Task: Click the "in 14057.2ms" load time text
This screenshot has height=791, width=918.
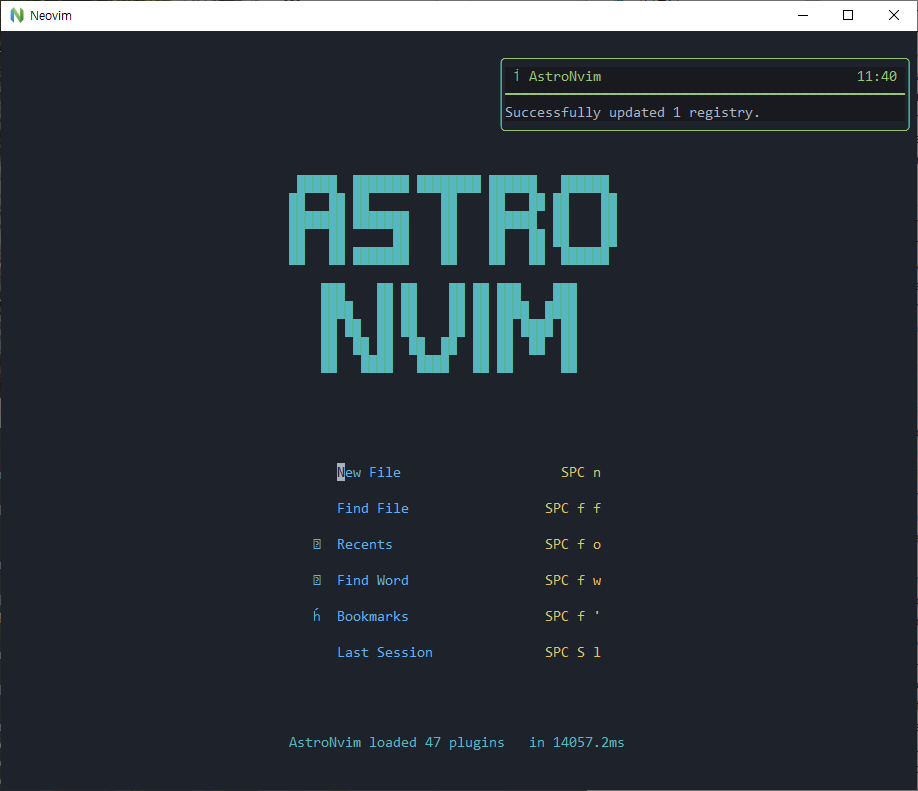Action: [x=577, y=742]
